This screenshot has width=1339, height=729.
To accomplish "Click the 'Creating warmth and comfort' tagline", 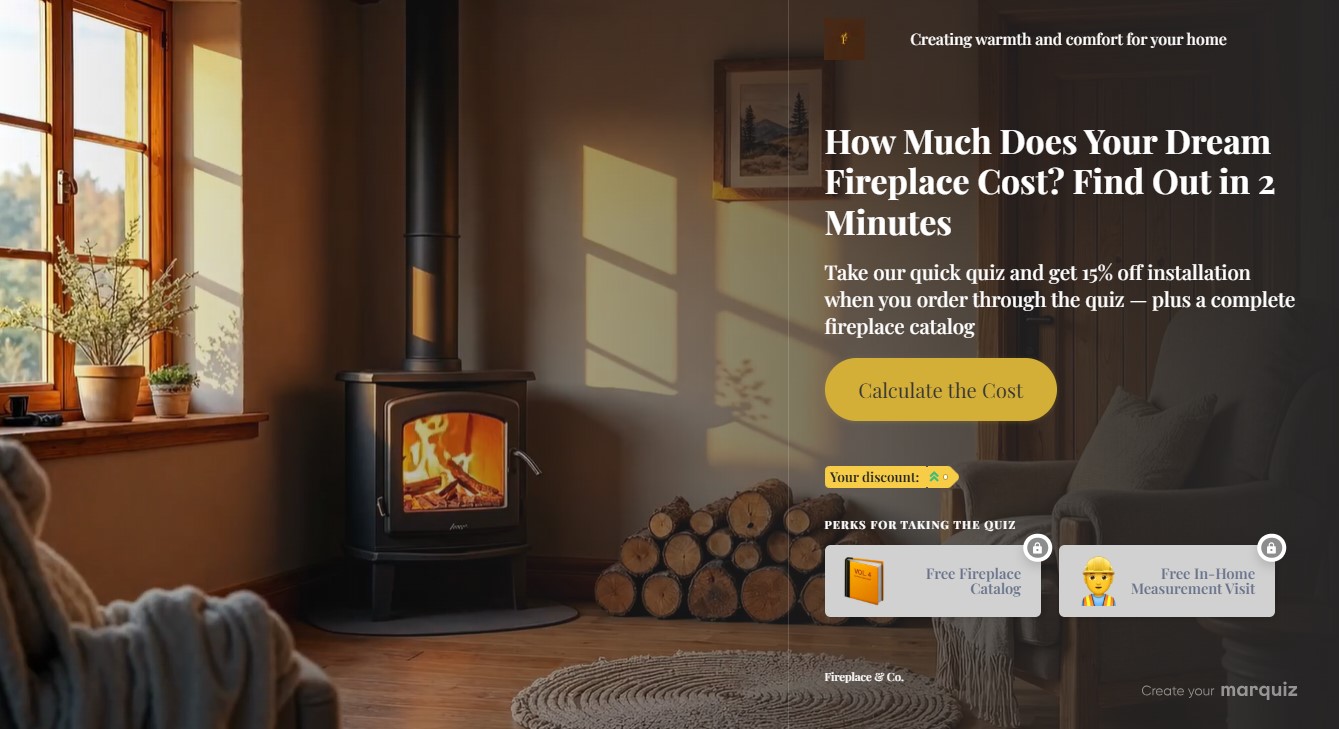I will click(x=1068, y=39).
